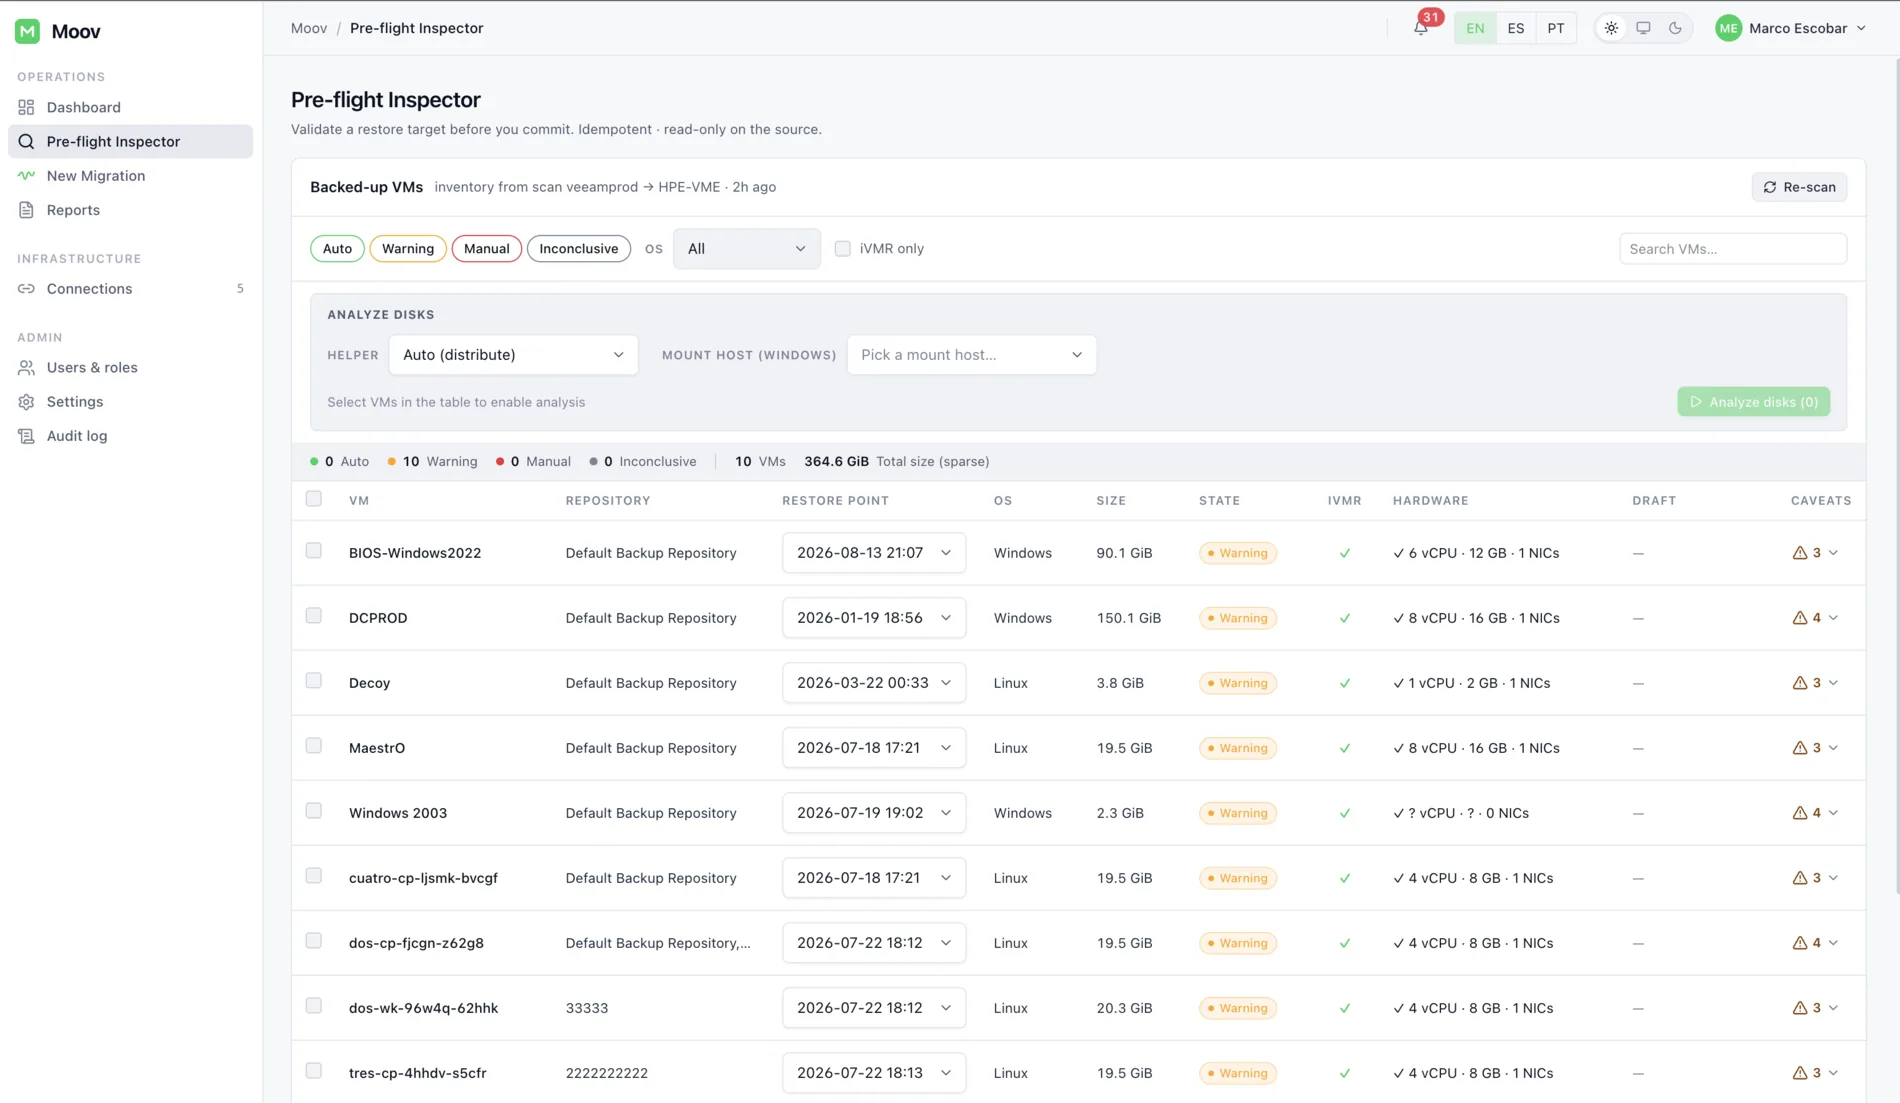Image resolution: width=1900 pixels, height=1103 pixels.
Task: Click the Audit log scroll icon
Action: (26, 436)
